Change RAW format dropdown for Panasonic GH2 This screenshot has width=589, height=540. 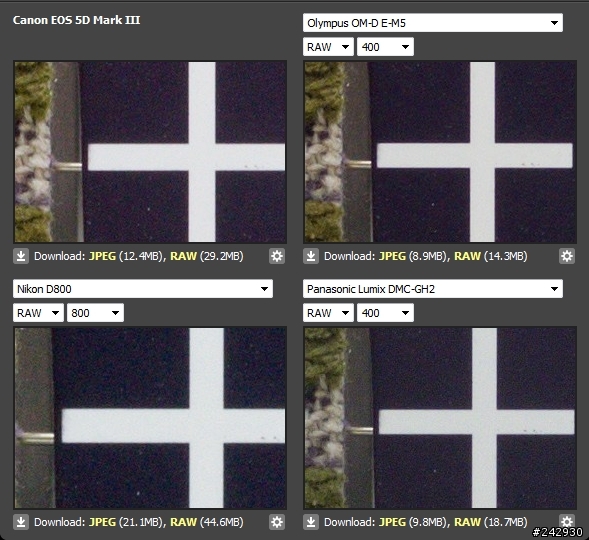[328, 313]
